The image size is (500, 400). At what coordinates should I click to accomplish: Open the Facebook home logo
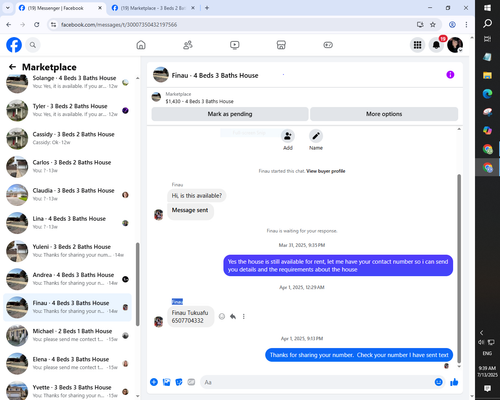pos(14,45)
